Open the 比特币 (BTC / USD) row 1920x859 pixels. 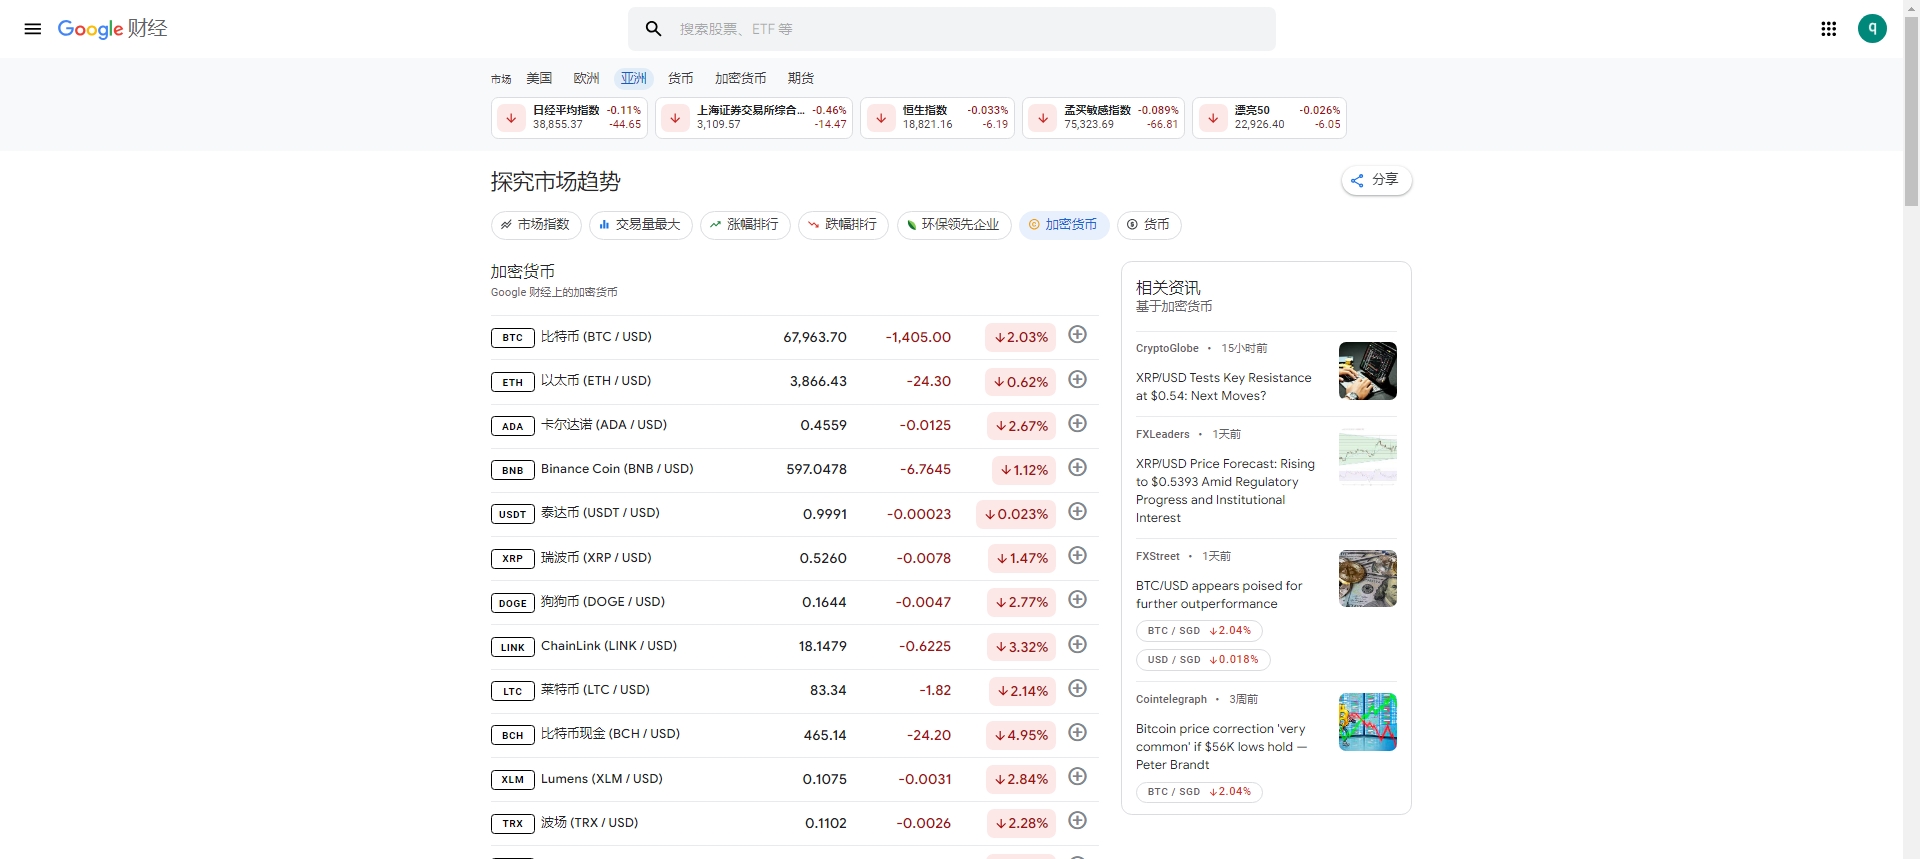pyautogui.click(x=794, y=337)
